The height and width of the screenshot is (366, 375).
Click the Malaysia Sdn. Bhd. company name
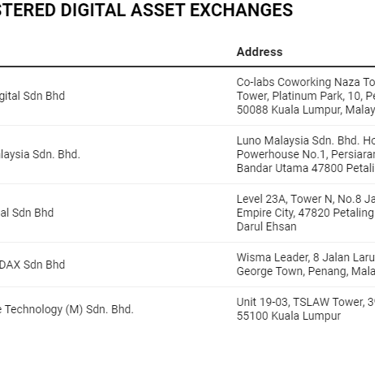click(x=40, y=154)
